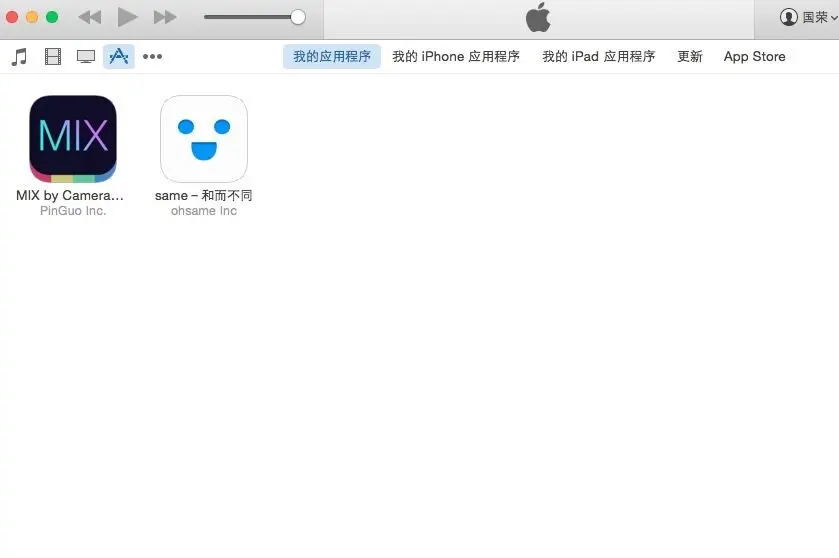Screen dimensions: 839x558
Task: Click the MIX by Camera... app title
Action: point(70,196)
